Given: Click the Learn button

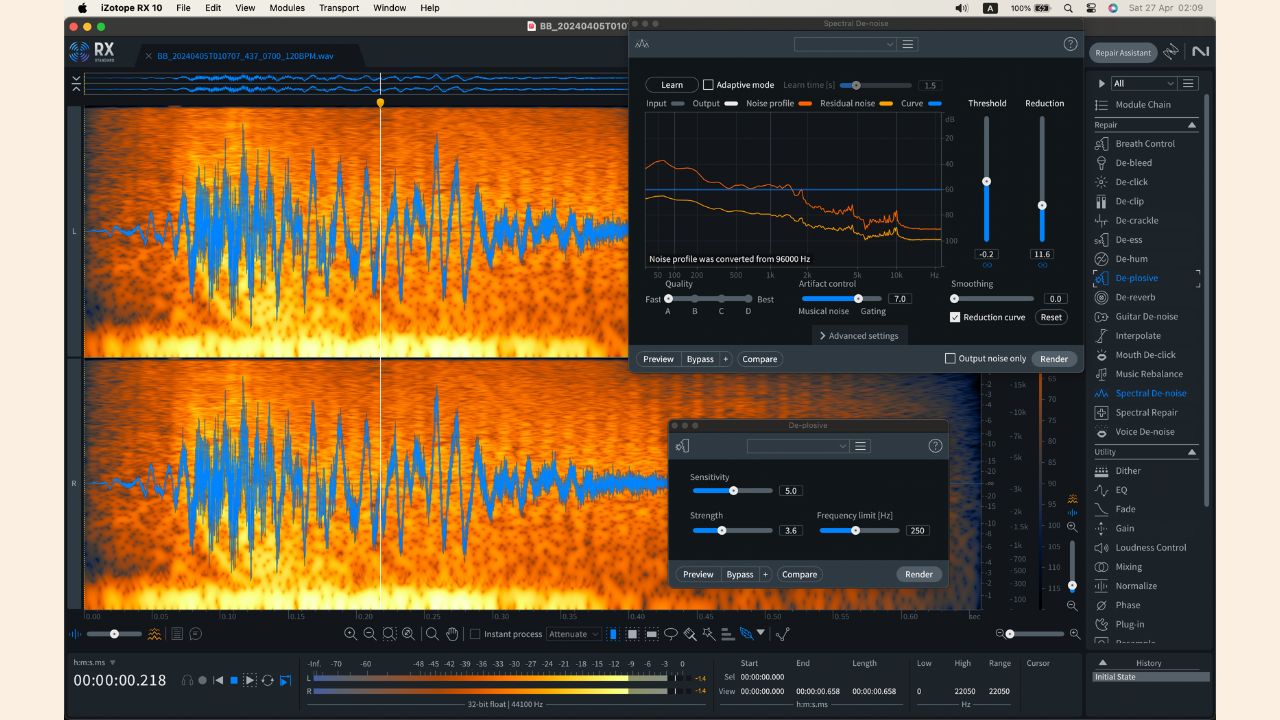Looking at the screenshot, I should (672, 85).
